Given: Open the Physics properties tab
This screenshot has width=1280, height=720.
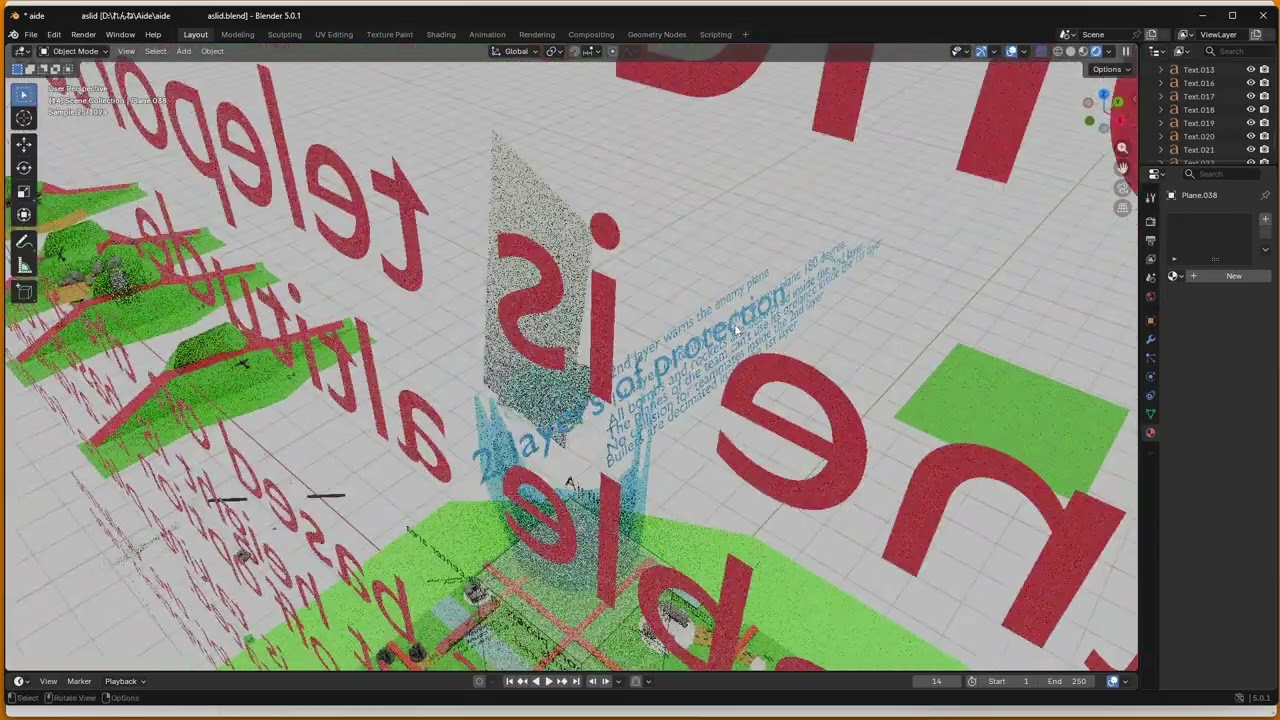Looking at the screenshot, I should tap(1151, 377).
